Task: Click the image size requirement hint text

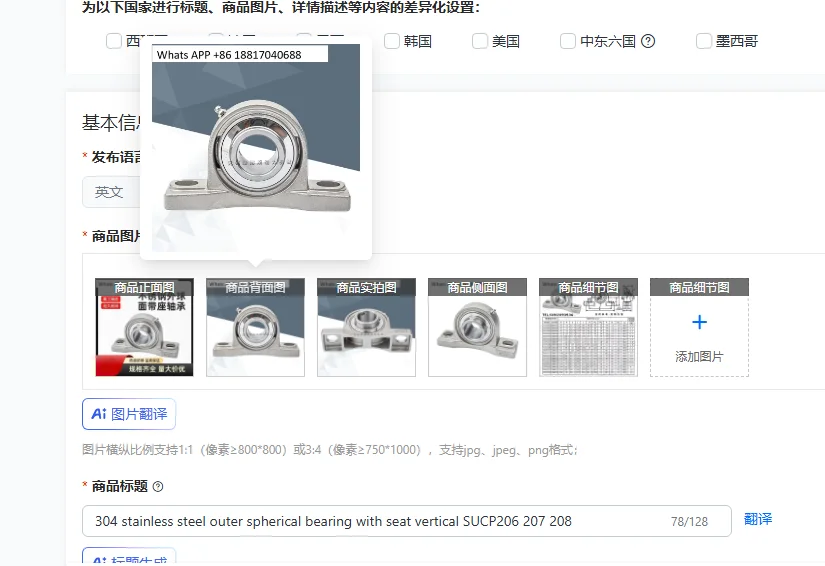Action: (330, 450)
